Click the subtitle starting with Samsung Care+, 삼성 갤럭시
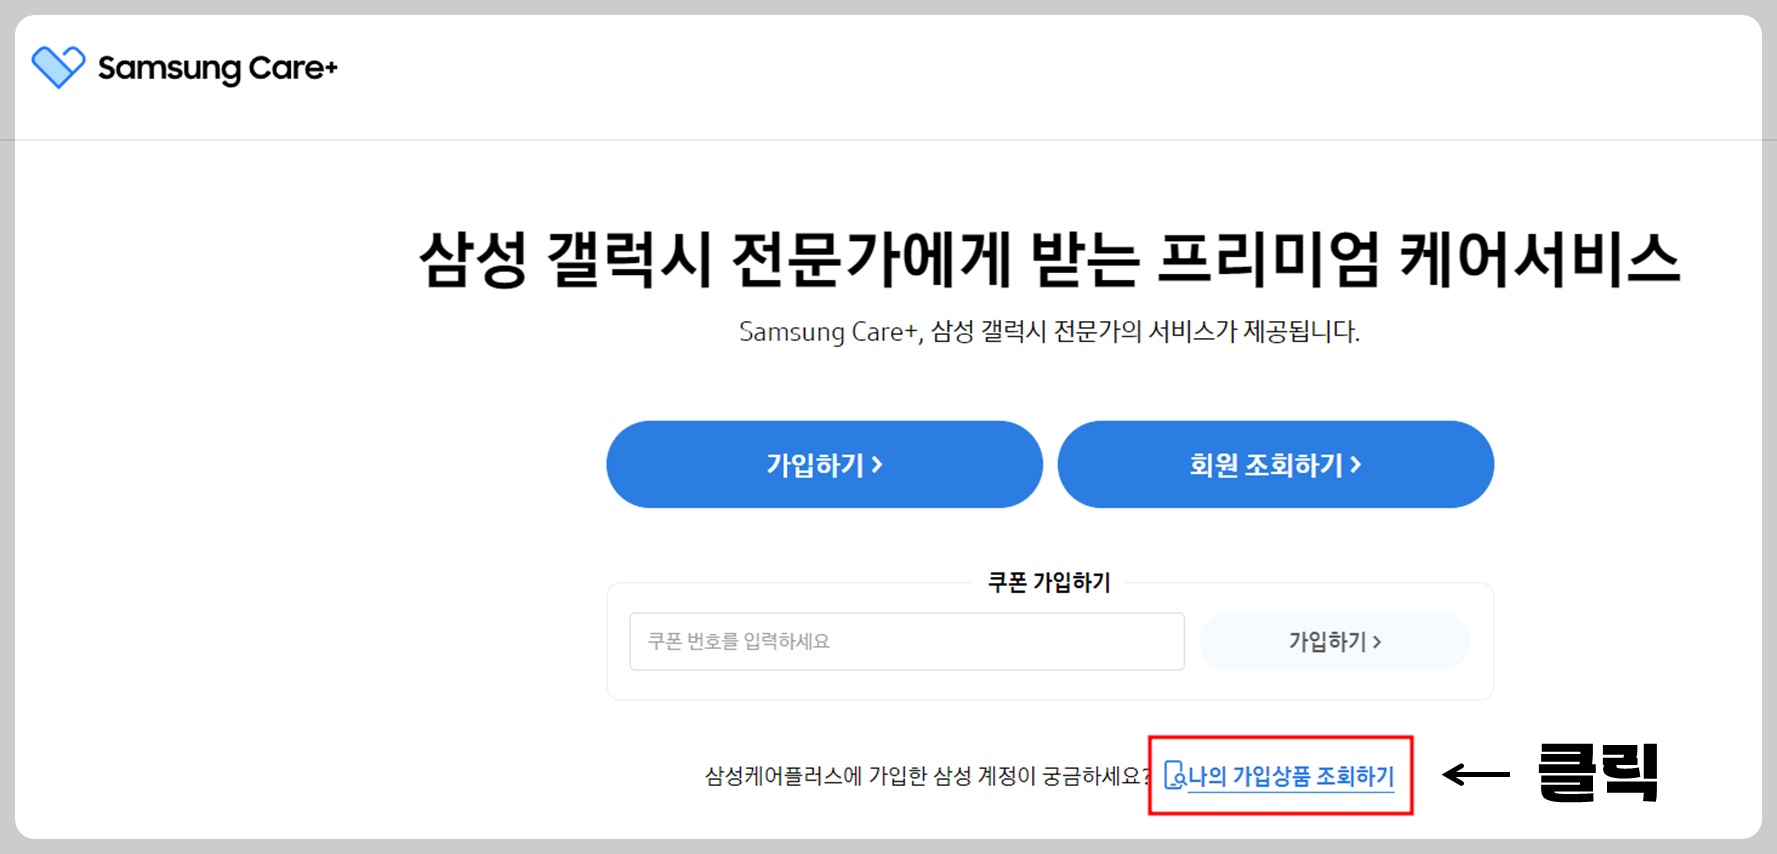The width and height of the screenshot is (1777, 854). tap(1049, 332)
